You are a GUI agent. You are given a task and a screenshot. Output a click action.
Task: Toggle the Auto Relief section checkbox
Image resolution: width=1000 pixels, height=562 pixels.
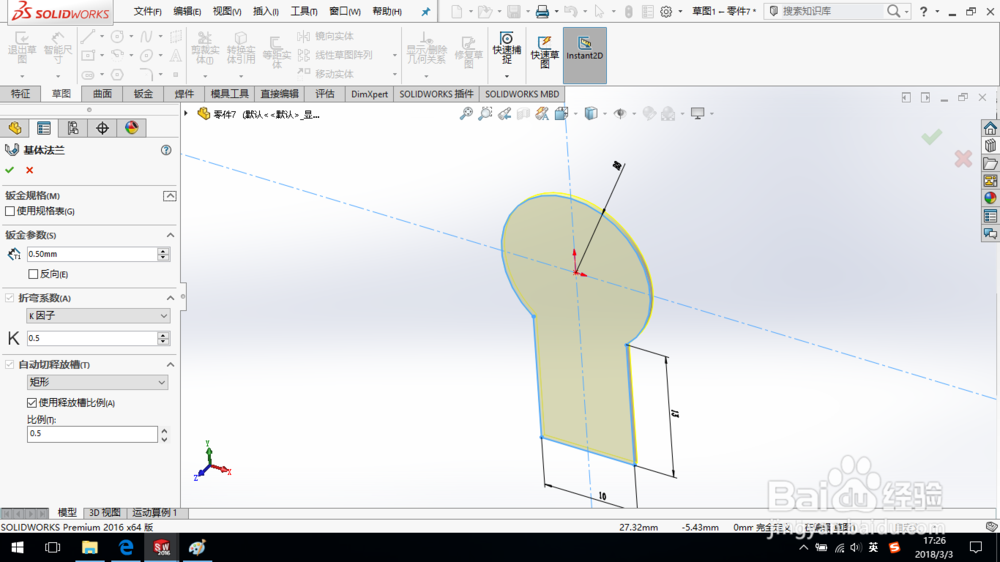[10, 365]
